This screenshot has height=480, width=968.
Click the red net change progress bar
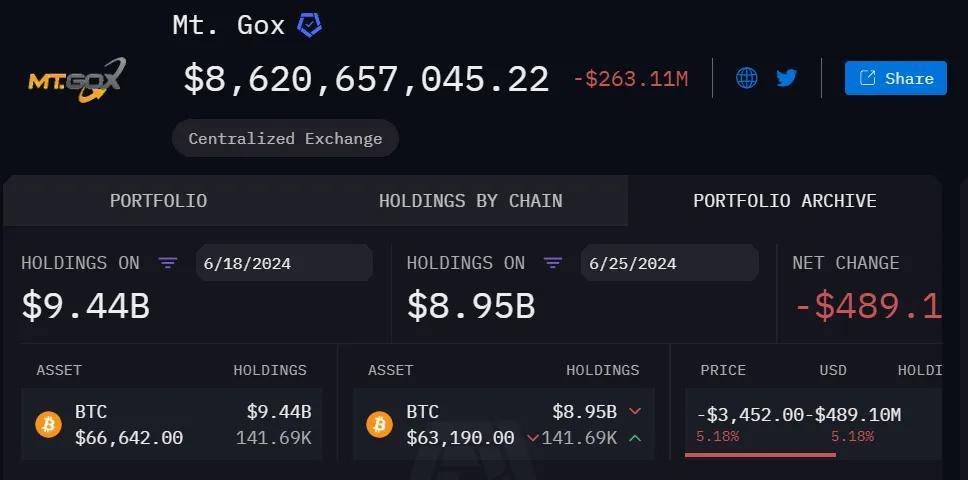(760, 454)
